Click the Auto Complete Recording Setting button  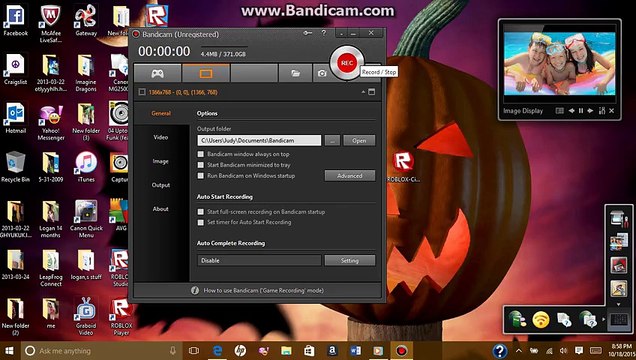tap(350, 260)
